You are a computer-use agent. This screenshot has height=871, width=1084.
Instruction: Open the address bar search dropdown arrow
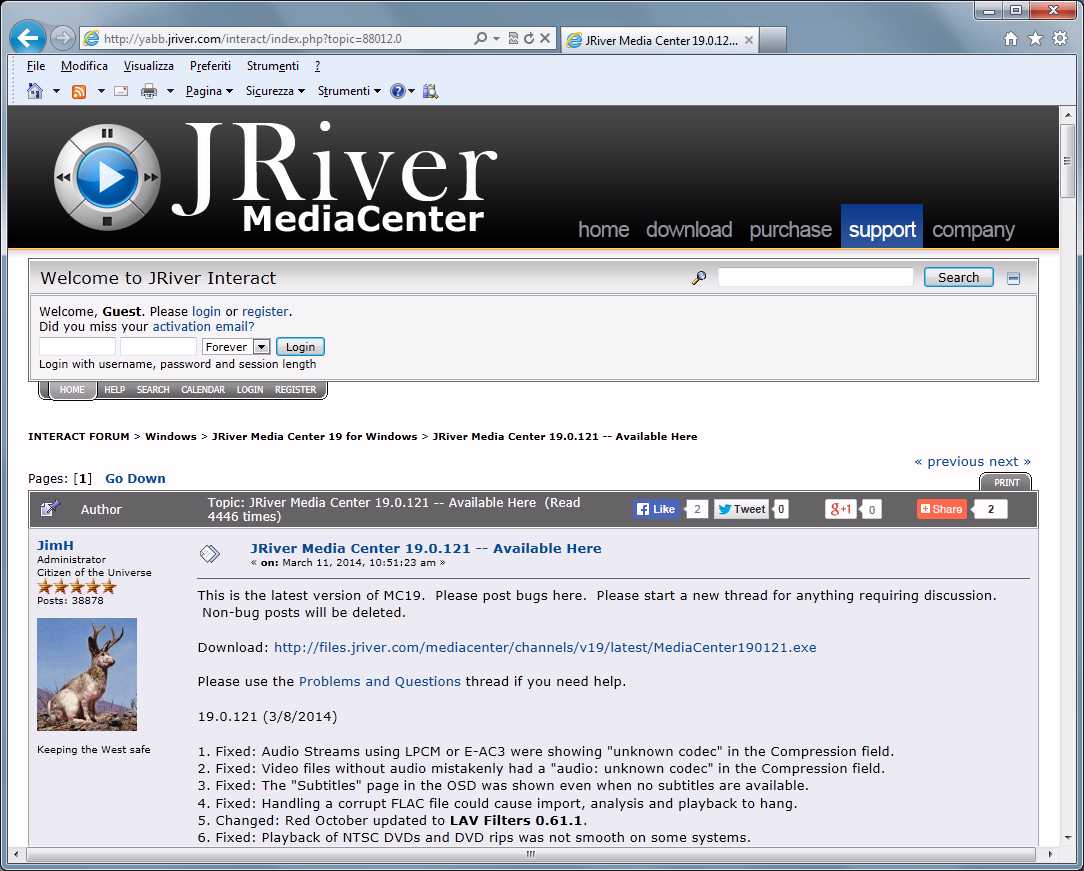pos(496,39)
